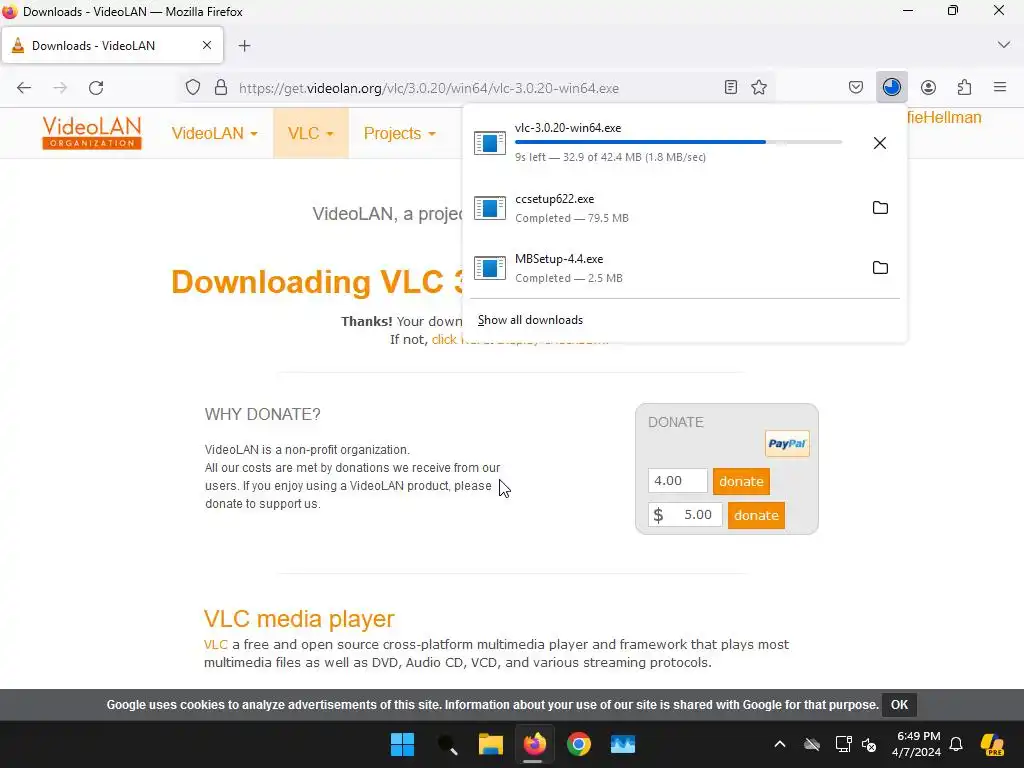Click the taskbar clock showing 6:49 PM
Image resolution: width=1024 pixels, height=768 pixels.
point(918,744)
